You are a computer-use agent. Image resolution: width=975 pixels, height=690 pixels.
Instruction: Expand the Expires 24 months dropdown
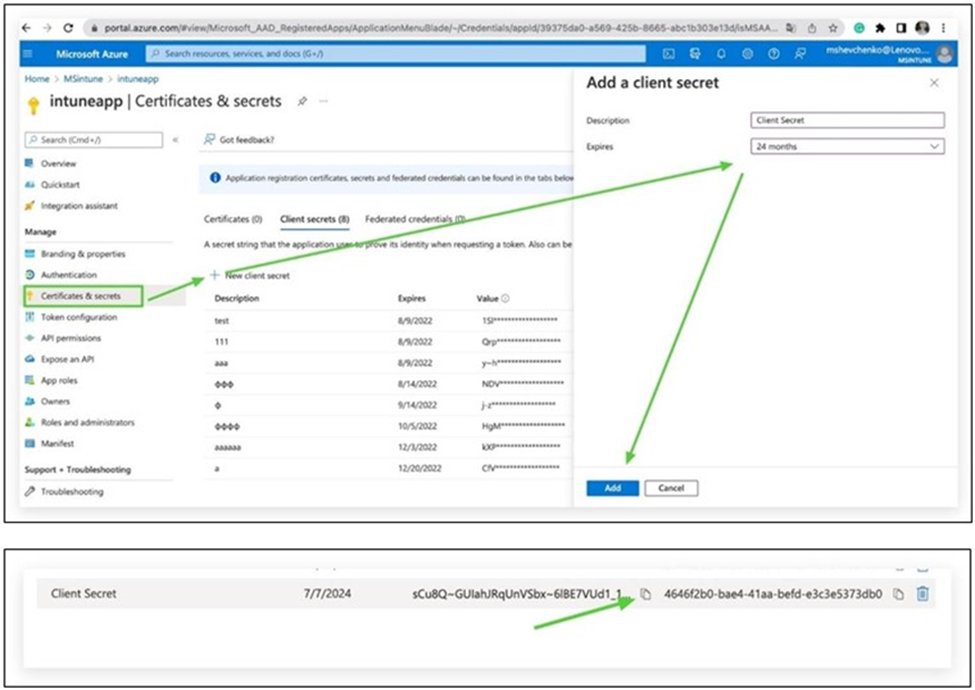(846, 147)
